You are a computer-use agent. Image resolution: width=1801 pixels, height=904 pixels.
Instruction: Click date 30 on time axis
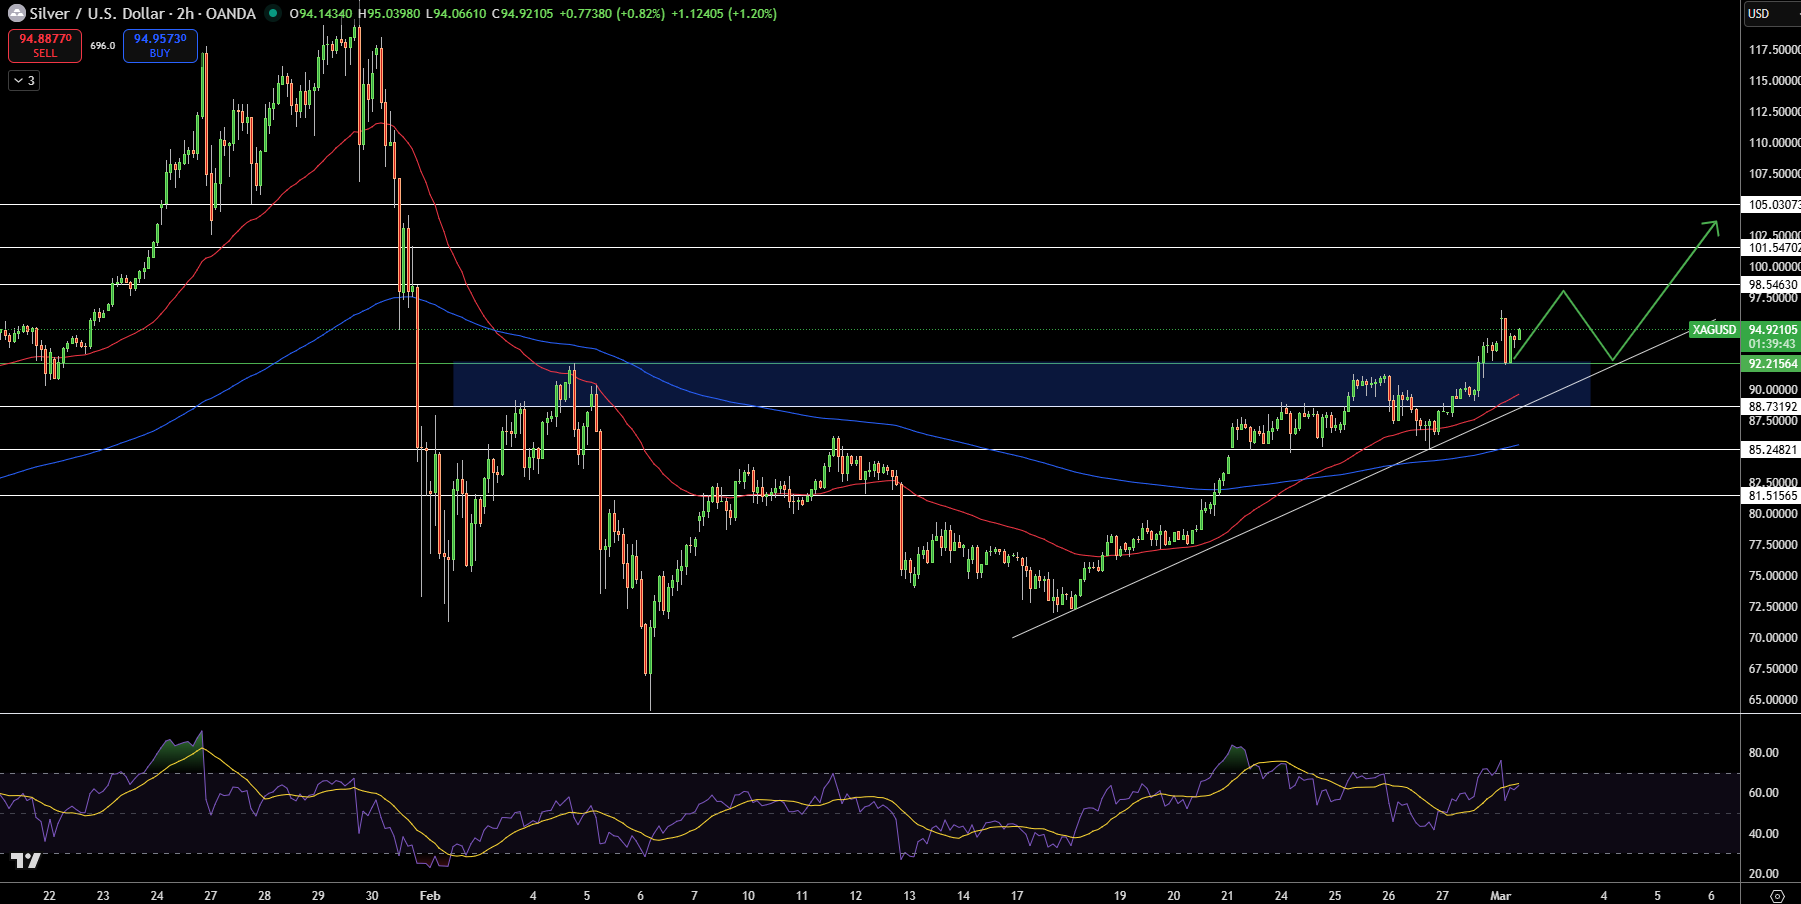click(x=372, y=896)
